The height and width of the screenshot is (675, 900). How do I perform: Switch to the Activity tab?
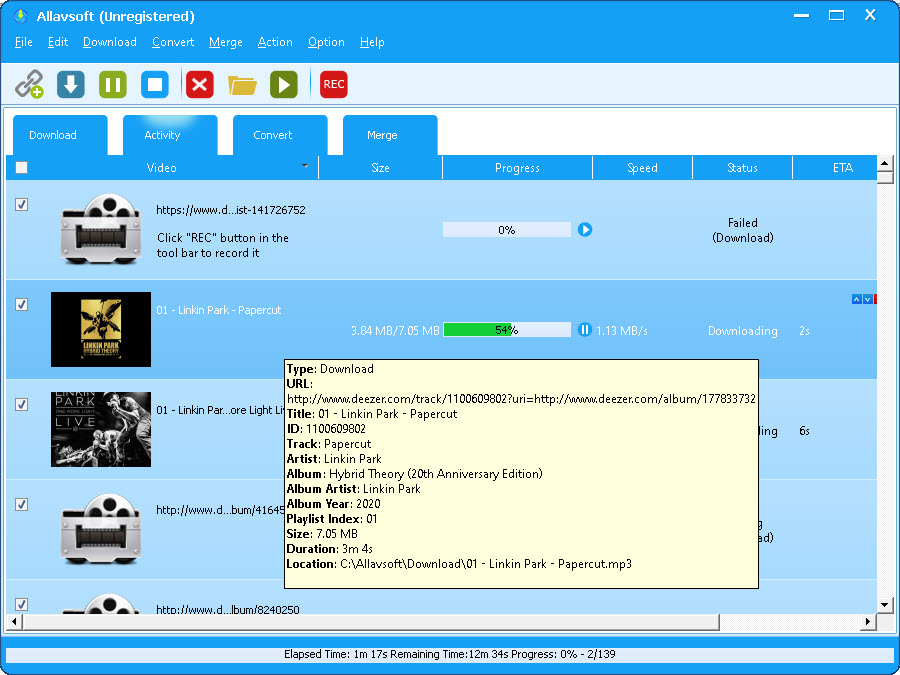point(170,135)
